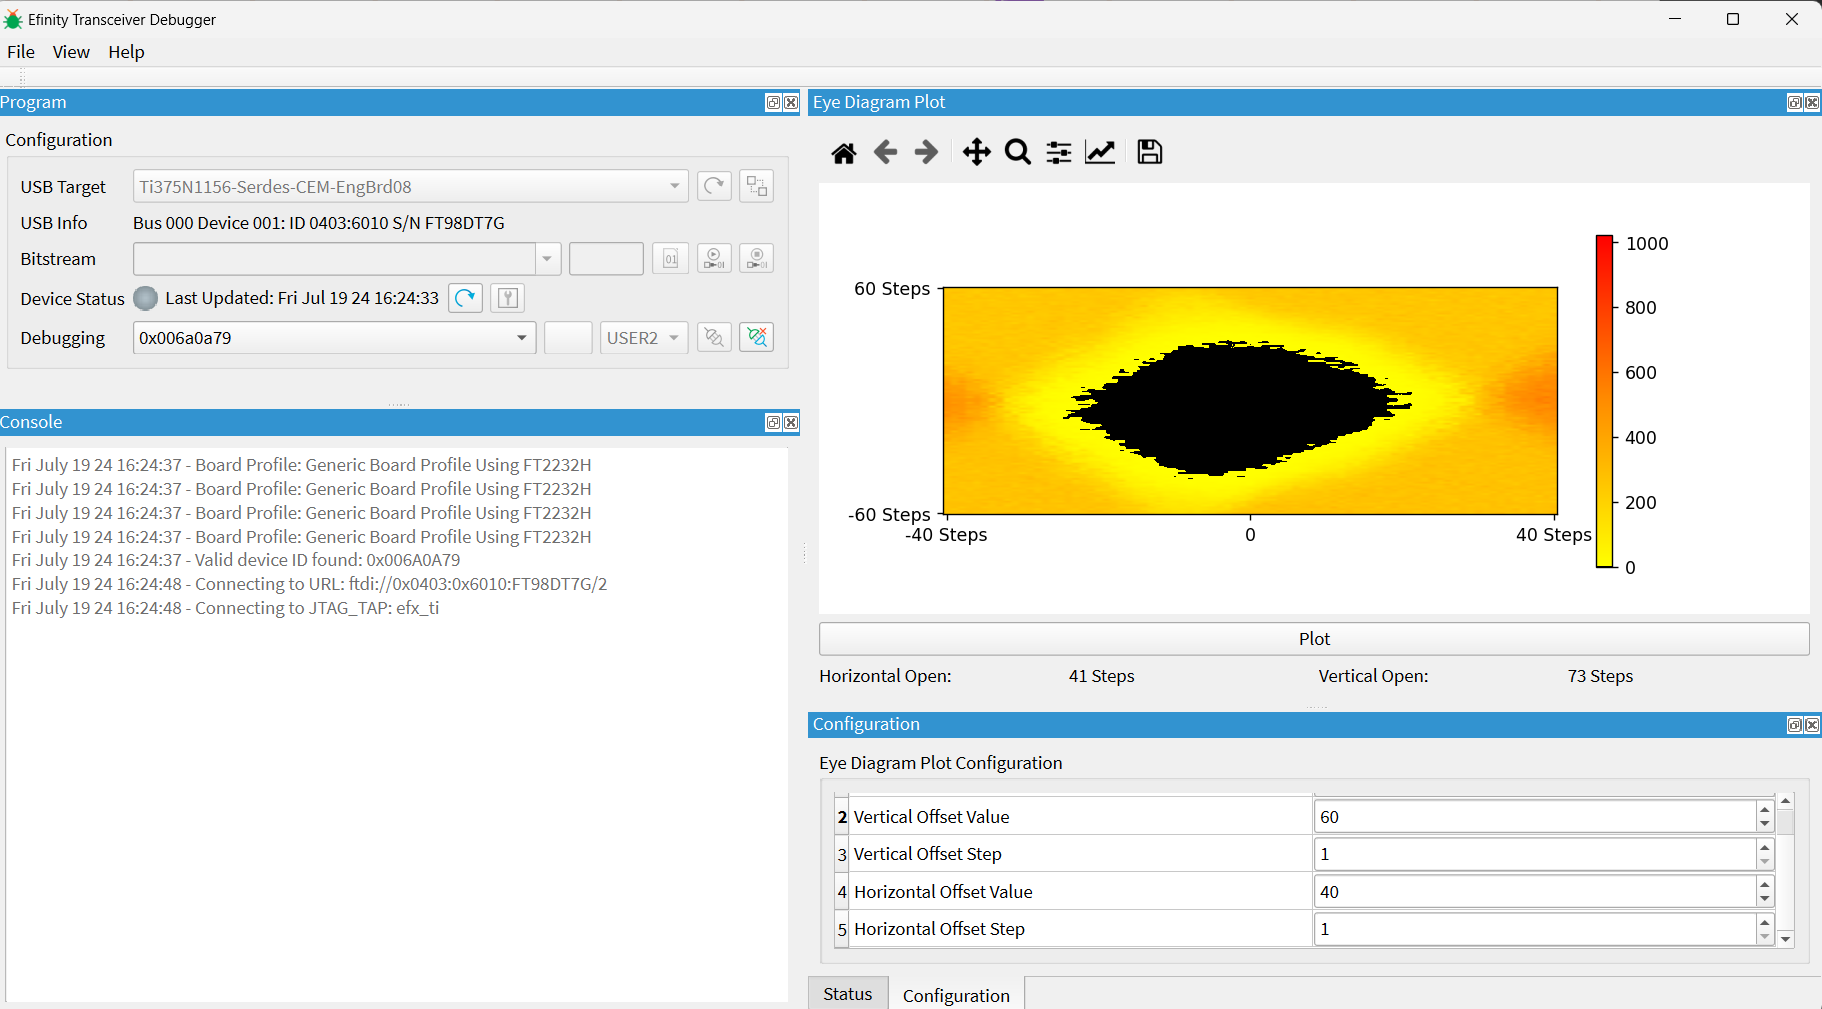Image resolution: width=1822 pixels, height=1009 pixels.
Task: Close the Eye Diagram Plot panel
Action: (1812, 103)
